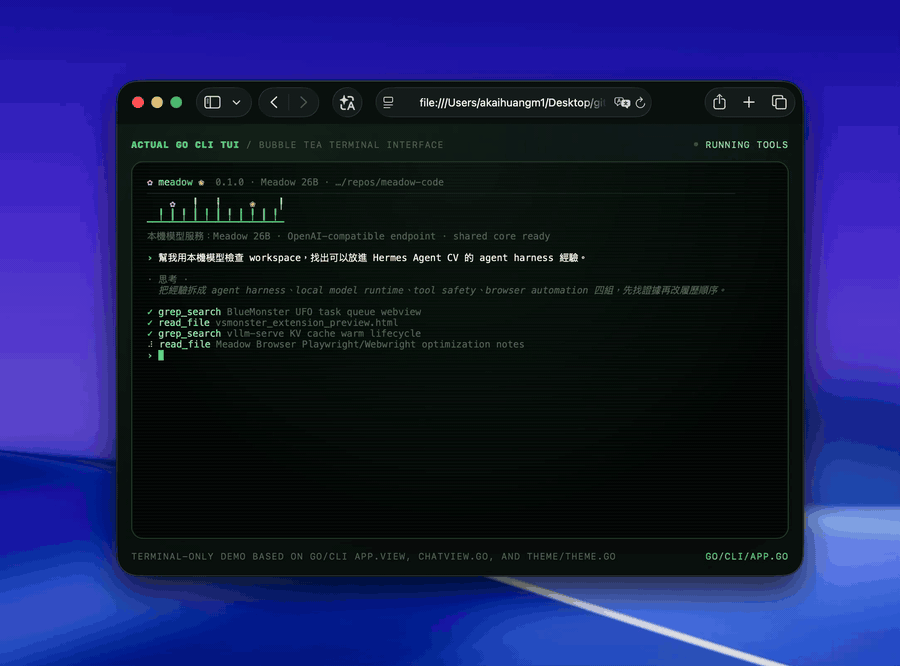
Task: Click the italic thinking line about agent harness
Action: [x=441, y=290]
